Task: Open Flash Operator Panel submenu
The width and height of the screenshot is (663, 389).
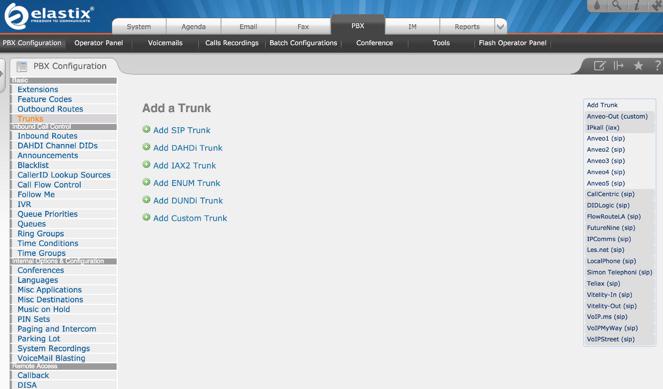Action: tap(512, 43)
